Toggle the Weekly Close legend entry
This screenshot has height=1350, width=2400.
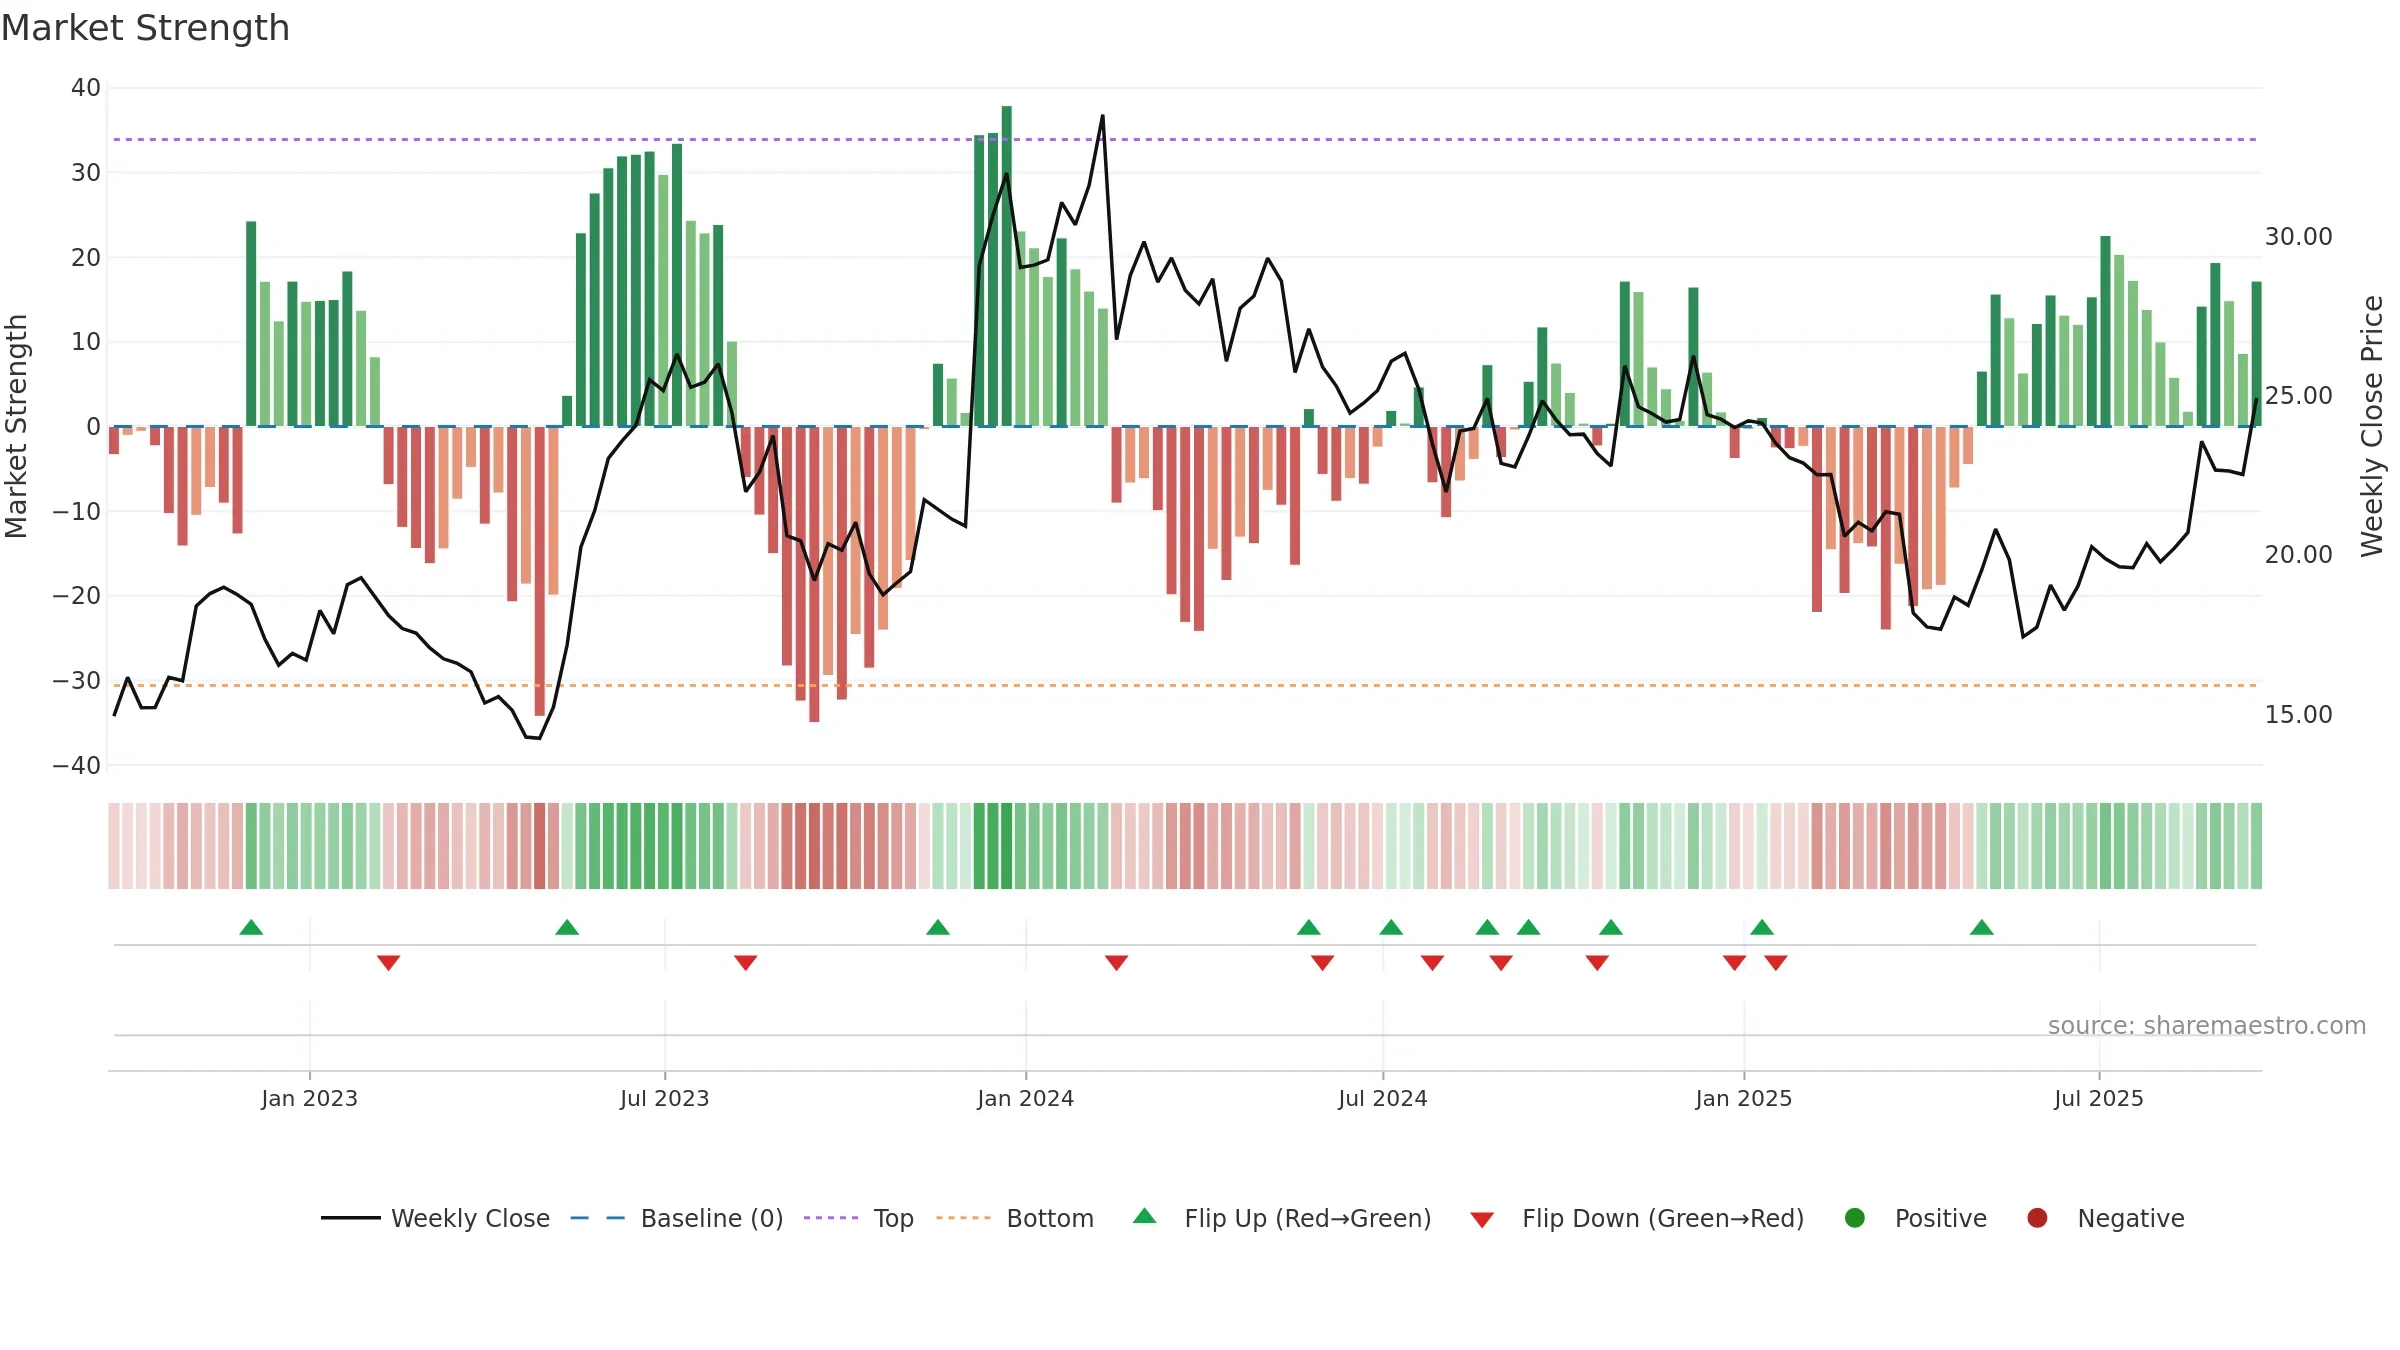[435, 1218]
